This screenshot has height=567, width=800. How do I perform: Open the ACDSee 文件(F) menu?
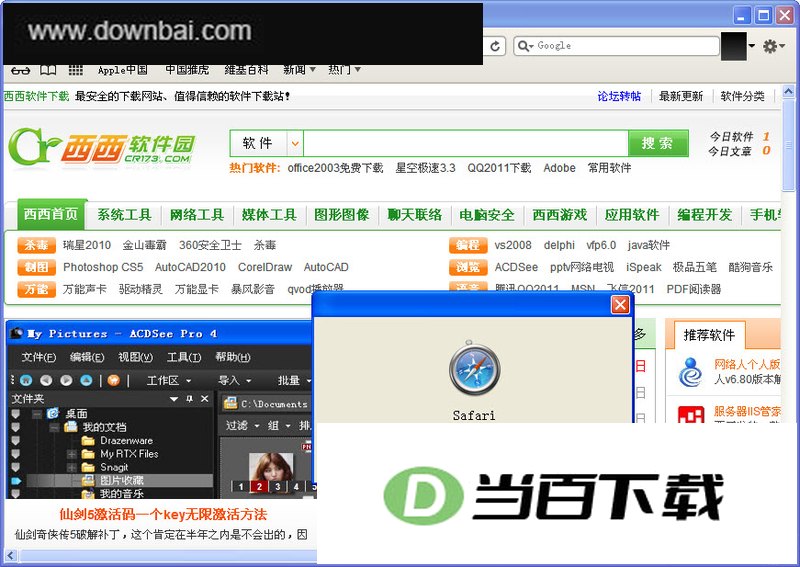click(39, 357)
